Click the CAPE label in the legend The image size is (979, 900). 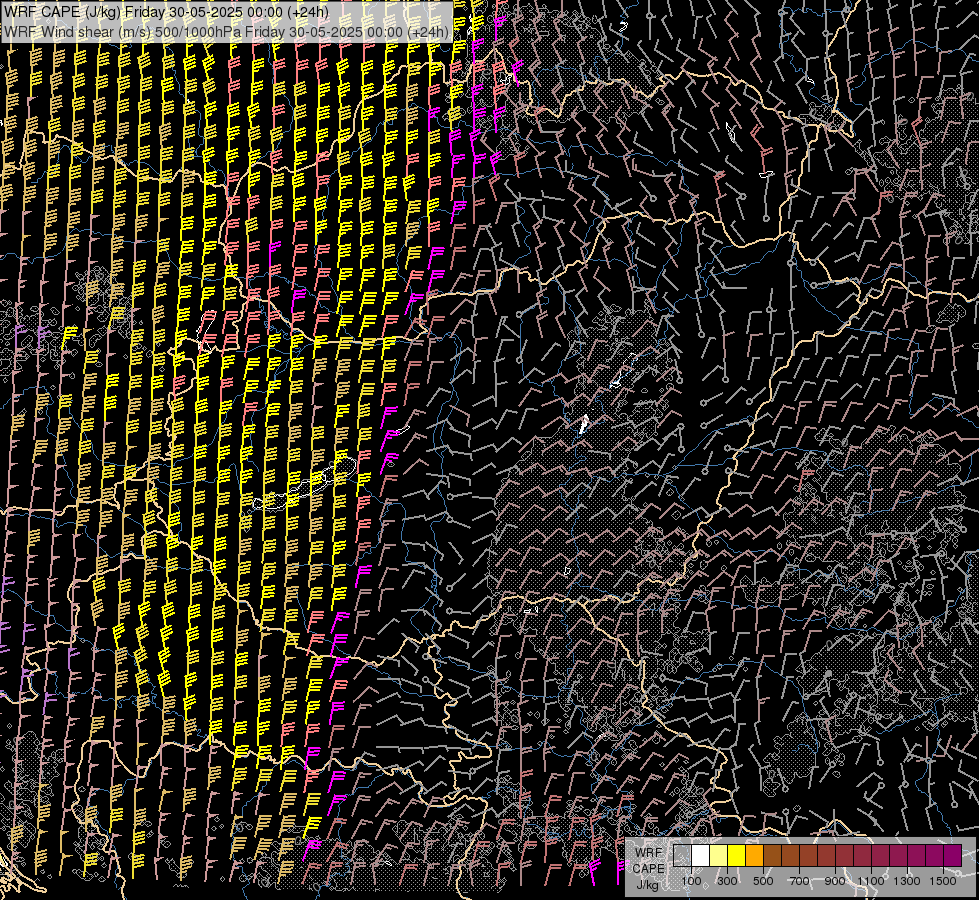[648, 869]
